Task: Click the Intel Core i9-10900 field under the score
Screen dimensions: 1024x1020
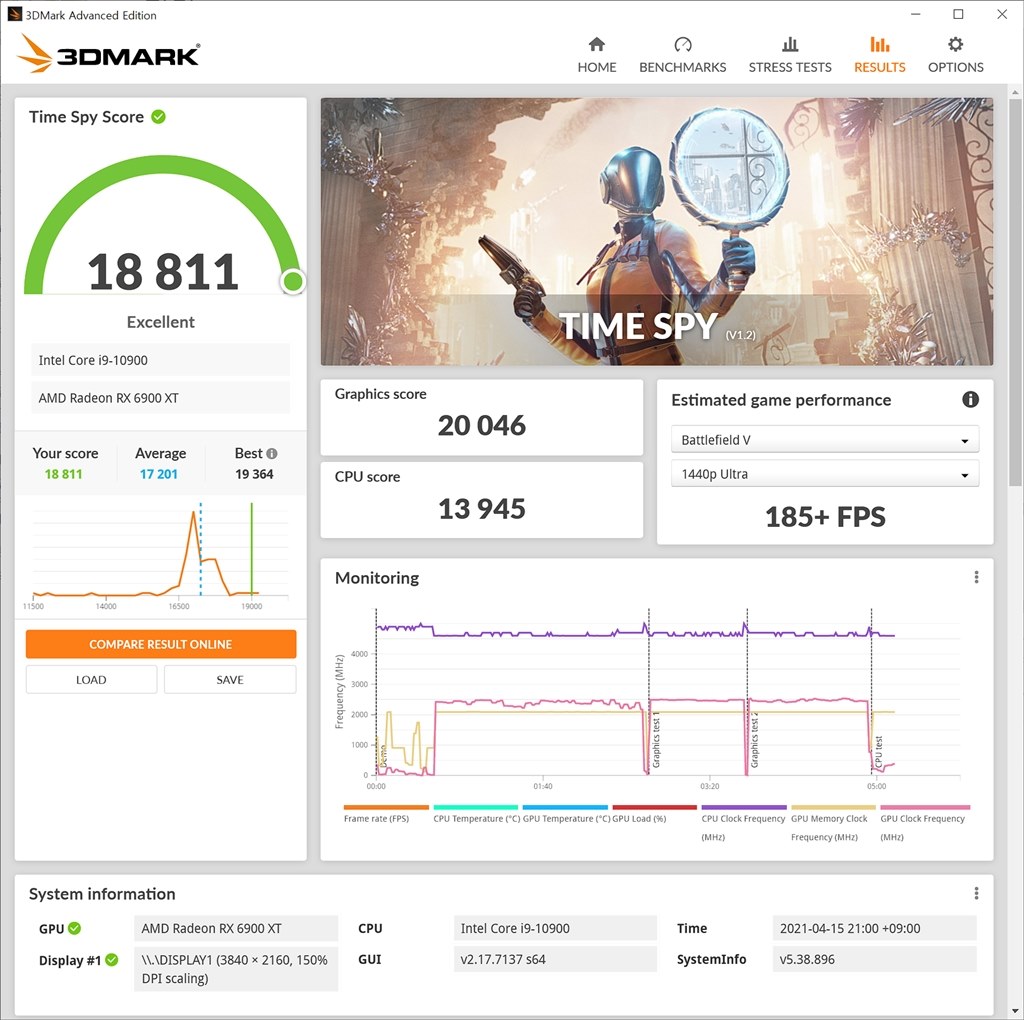Action: pyautogui.click(x=161, y=360)
